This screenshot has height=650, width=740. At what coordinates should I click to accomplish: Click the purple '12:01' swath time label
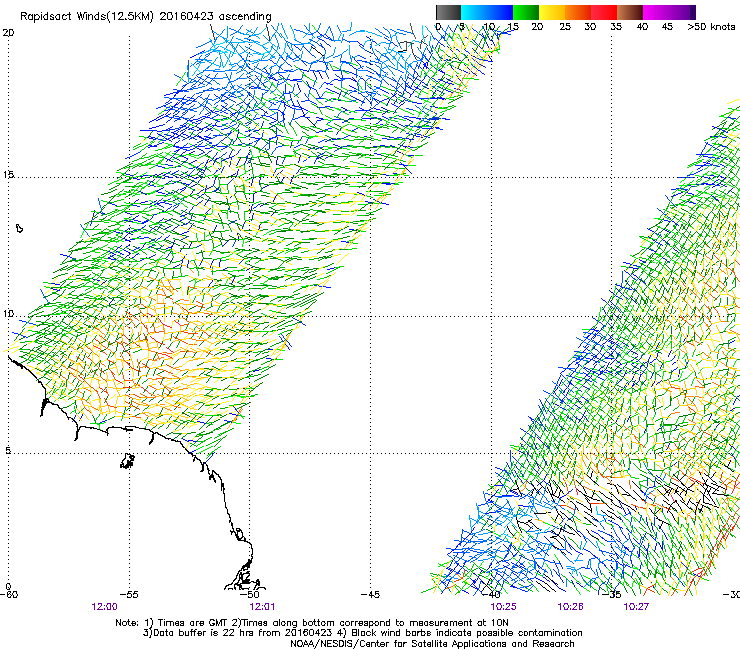[x=262, y=607]
